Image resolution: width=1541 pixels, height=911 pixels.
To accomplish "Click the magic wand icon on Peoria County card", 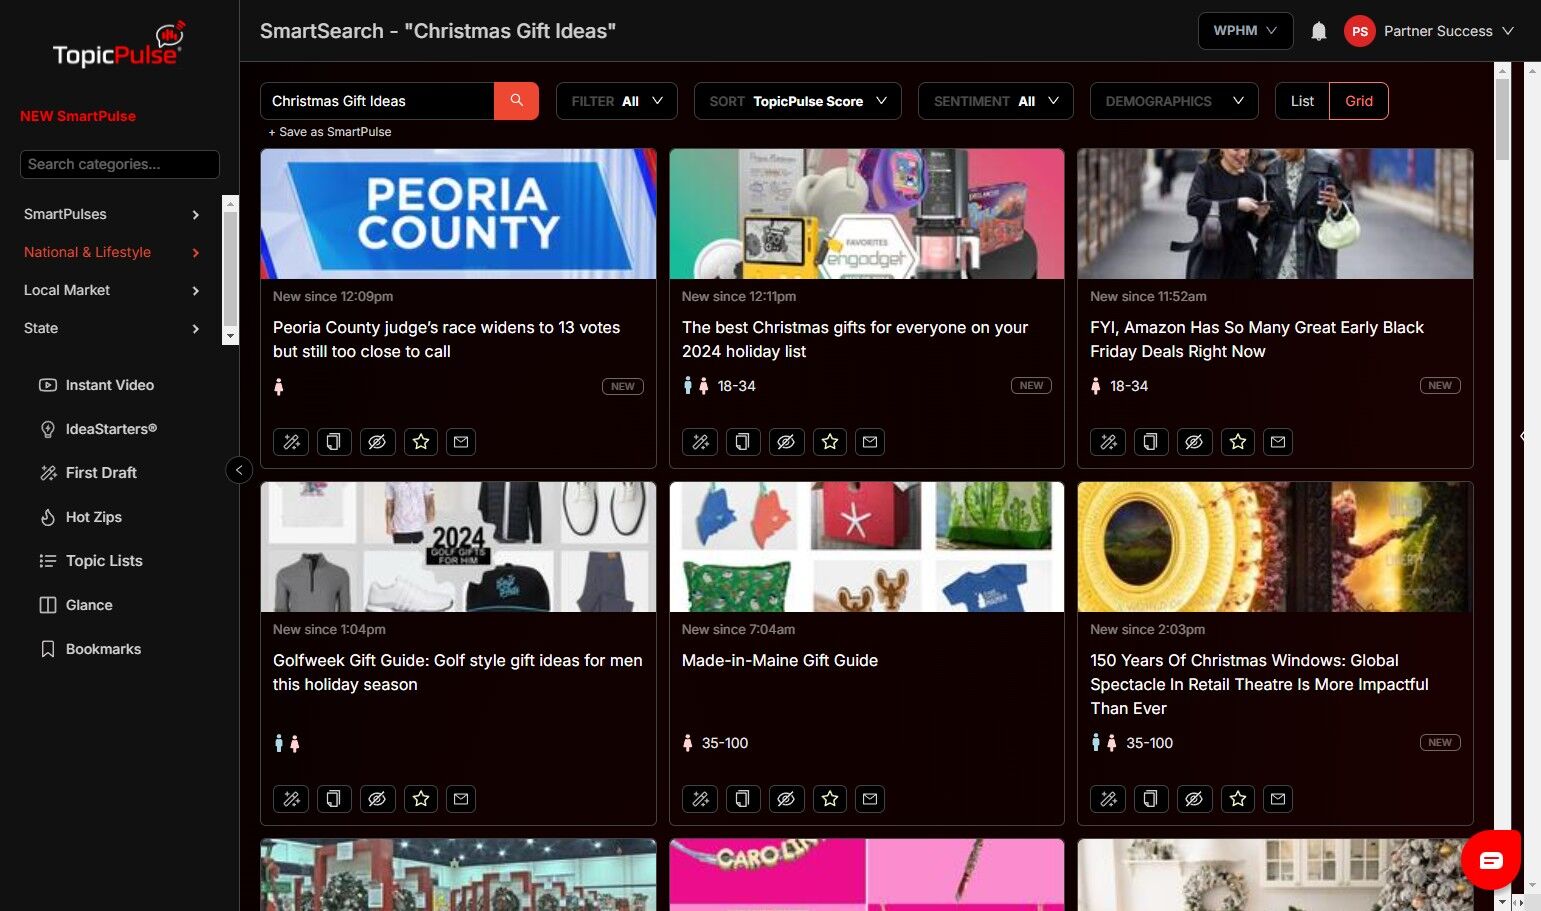I will point(291,442).
